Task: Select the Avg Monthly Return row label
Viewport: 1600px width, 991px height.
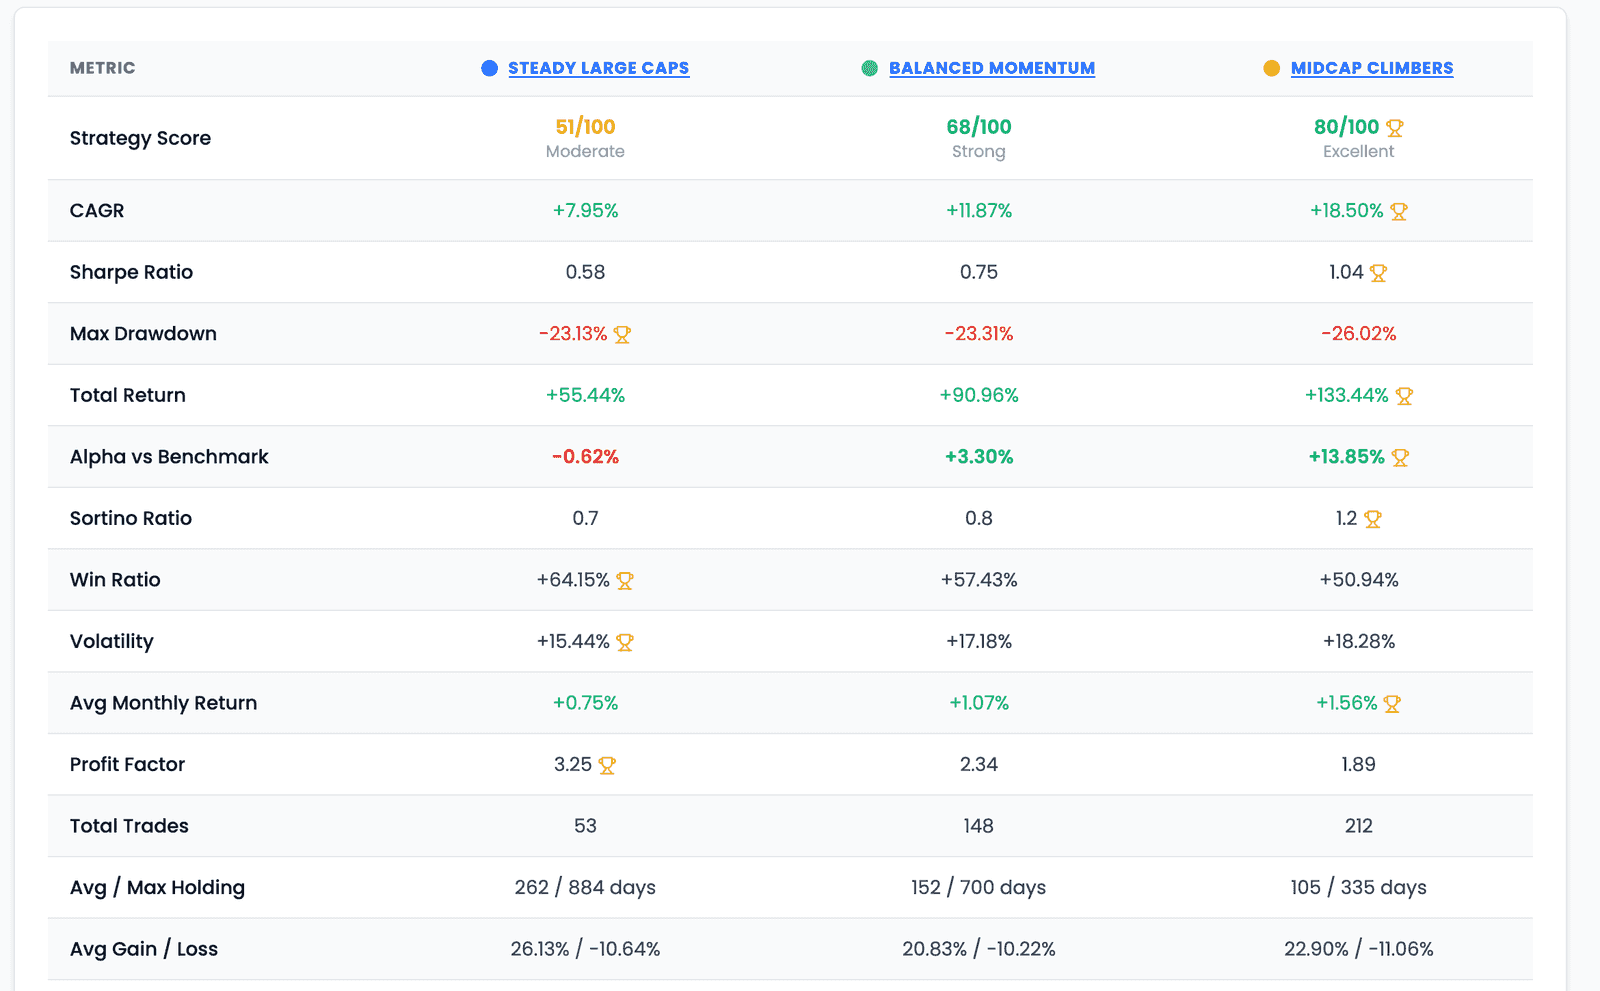Action: [x=163, y=703]
